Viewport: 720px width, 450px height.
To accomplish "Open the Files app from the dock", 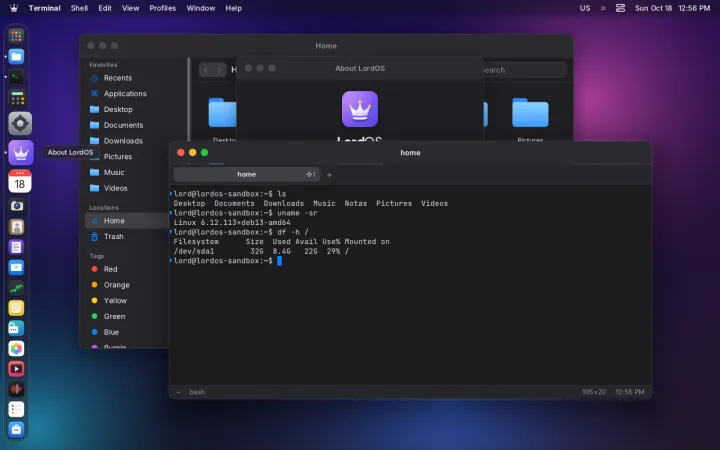I will 16,56.
